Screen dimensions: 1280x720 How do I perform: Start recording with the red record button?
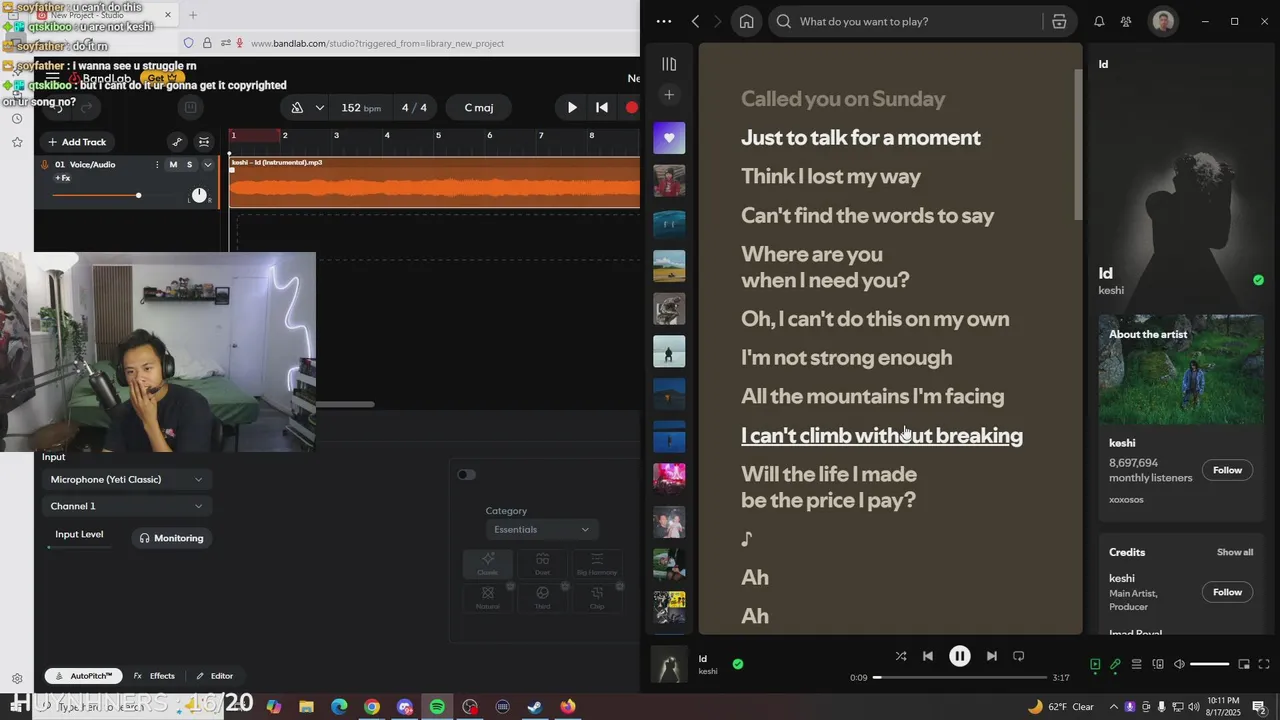(632, 108)
